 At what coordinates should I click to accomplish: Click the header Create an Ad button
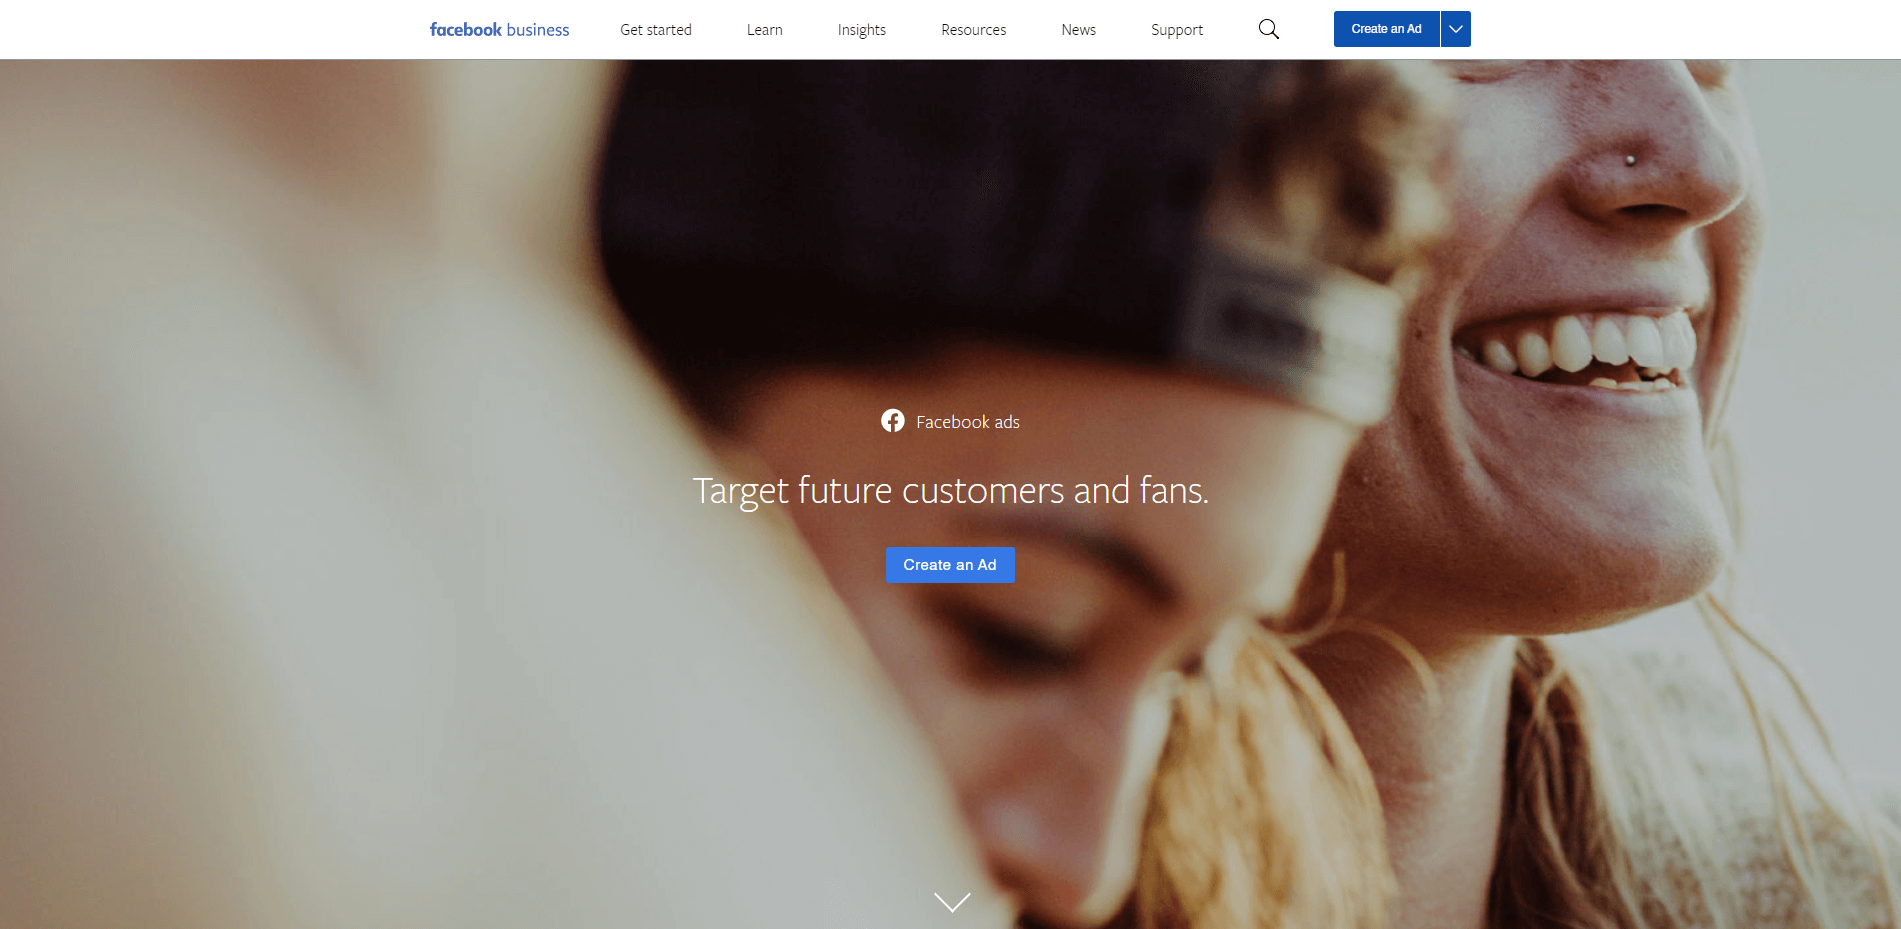point(1386,29)
